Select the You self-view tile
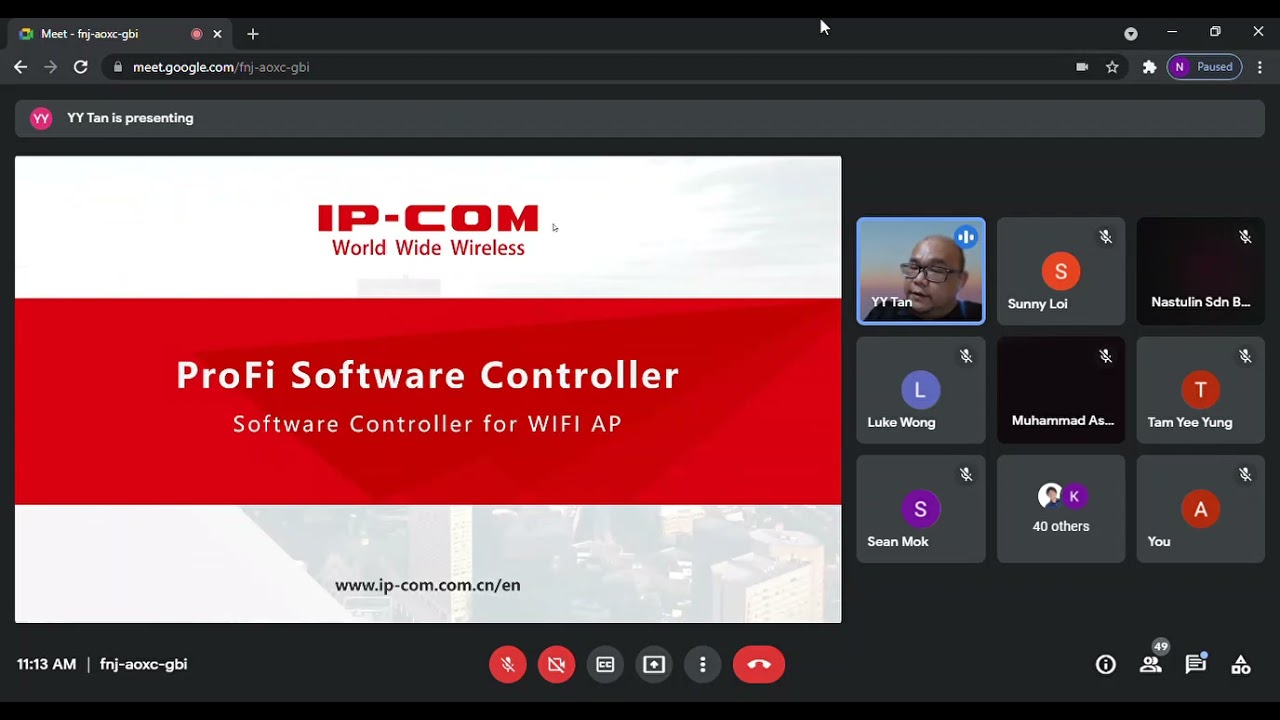The width and height of the screenshot is (1280, 720). (x=1201, y=509)
